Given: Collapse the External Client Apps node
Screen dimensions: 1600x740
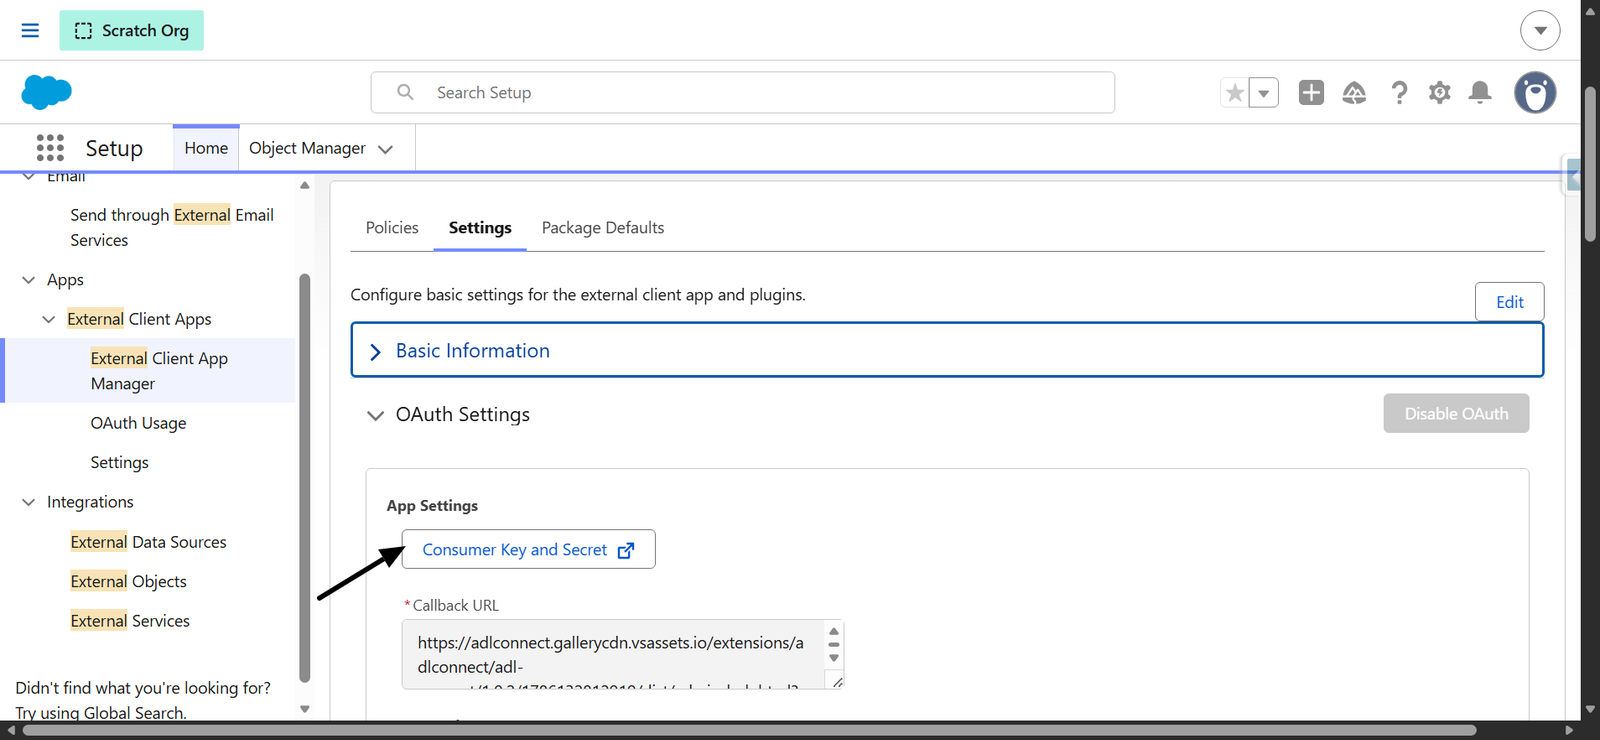Looking at the screenshot, I should (48, 319).
